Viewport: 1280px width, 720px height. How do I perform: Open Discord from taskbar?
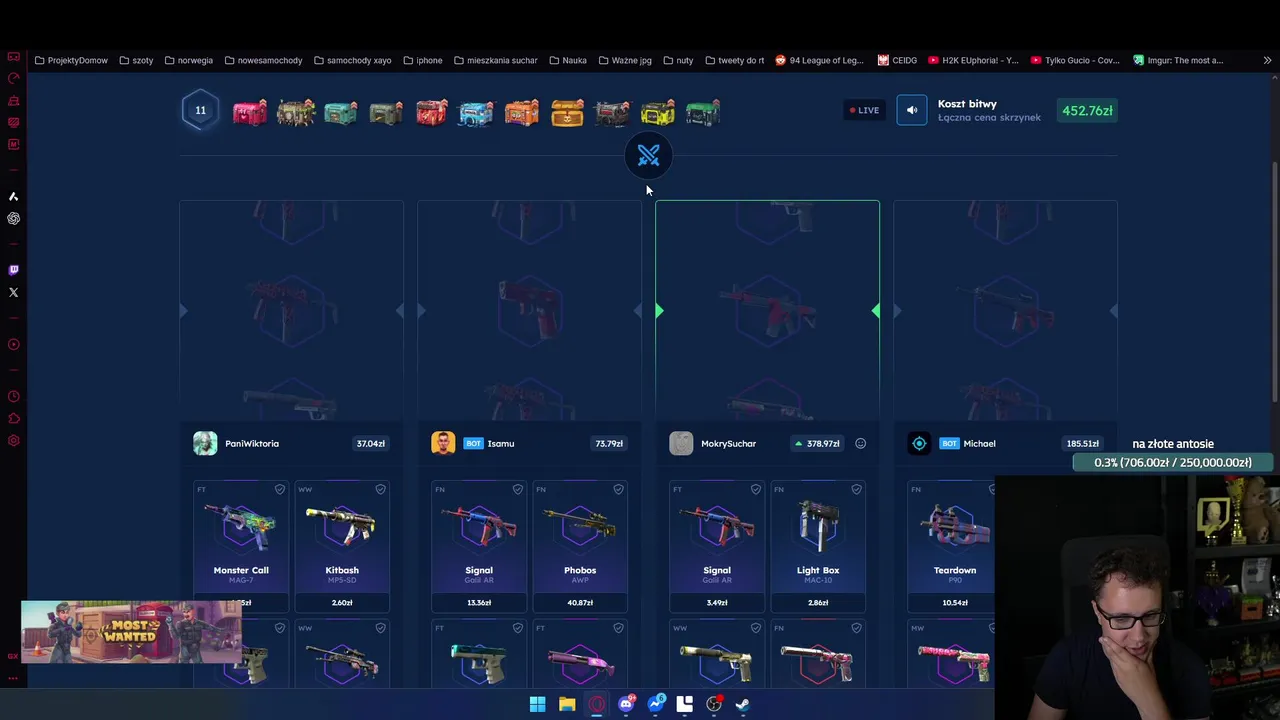point(626,704)
